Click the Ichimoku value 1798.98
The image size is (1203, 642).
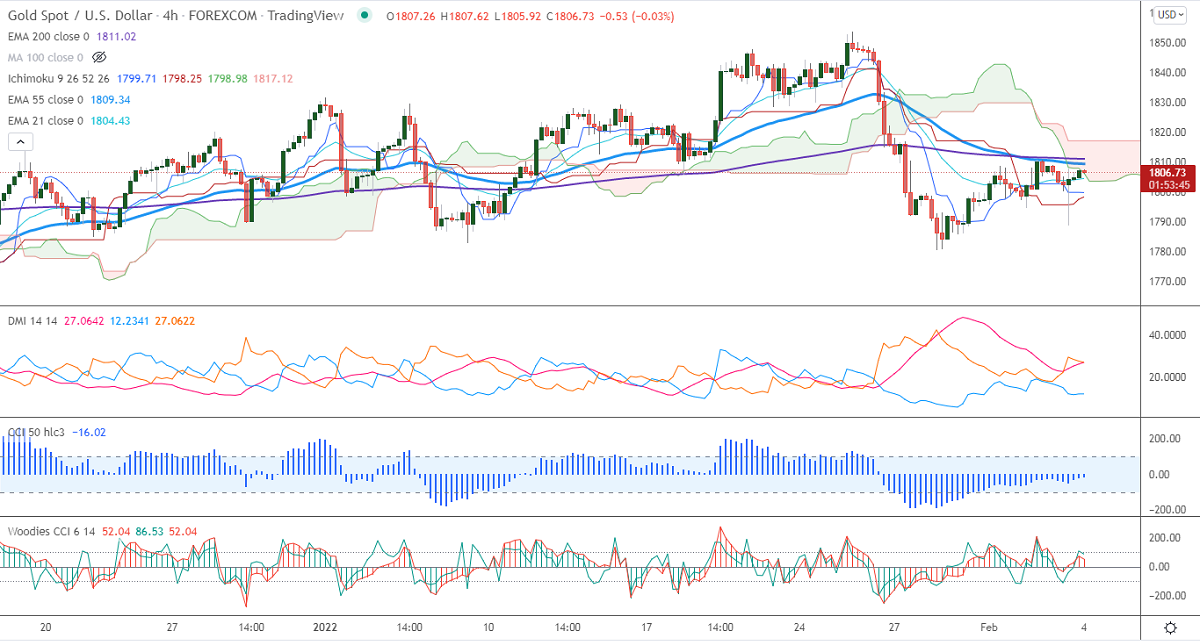coord(227,79)
